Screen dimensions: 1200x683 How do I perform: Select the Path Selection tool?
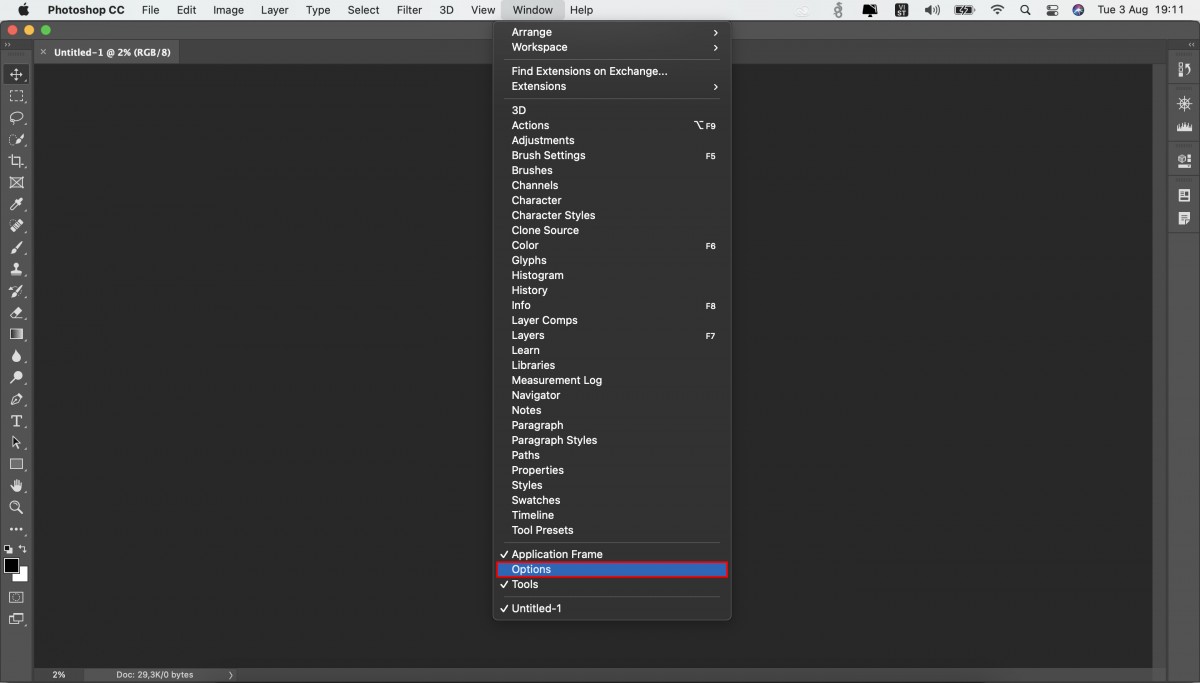click(x=16, y=442)
